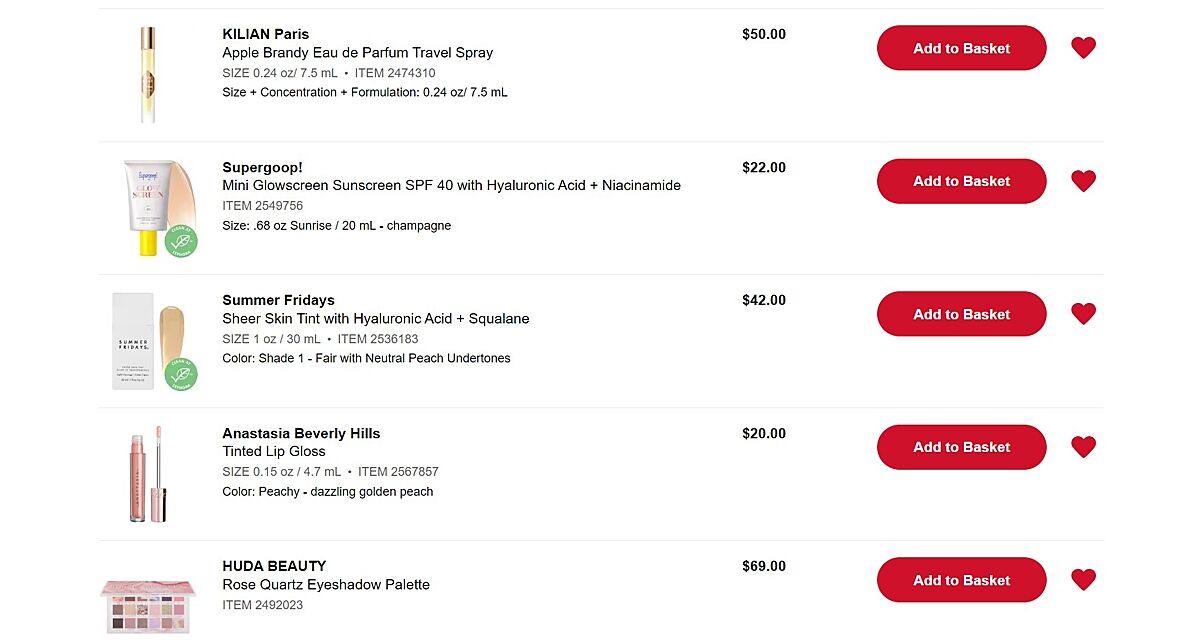Viewport: 1200px width, 640px height.
Task: Add KILIAN Apple Brandy spray to basket
Action: tap(961, 48)
